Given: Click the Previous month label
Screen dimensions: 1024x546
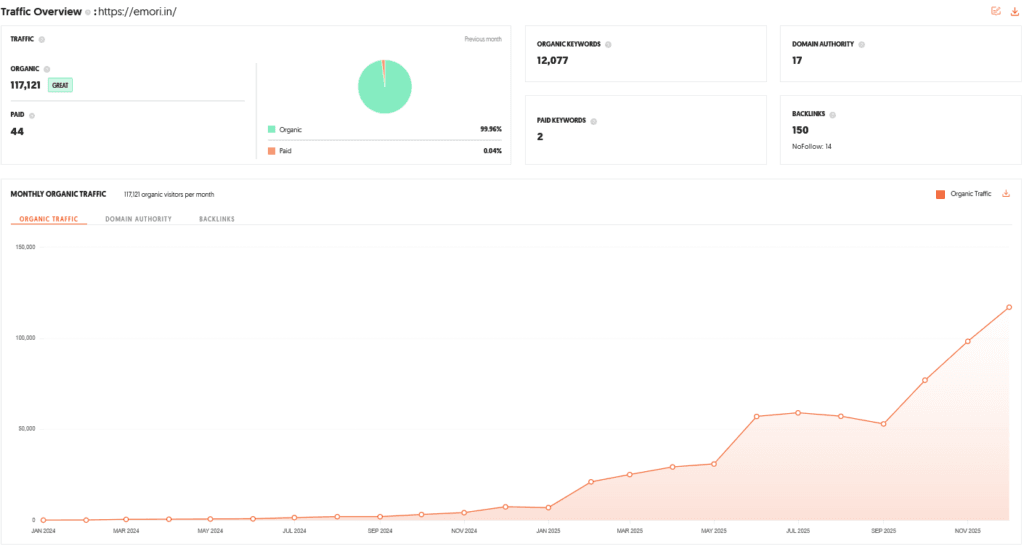Looking at the screenshot, I should 483,39.
